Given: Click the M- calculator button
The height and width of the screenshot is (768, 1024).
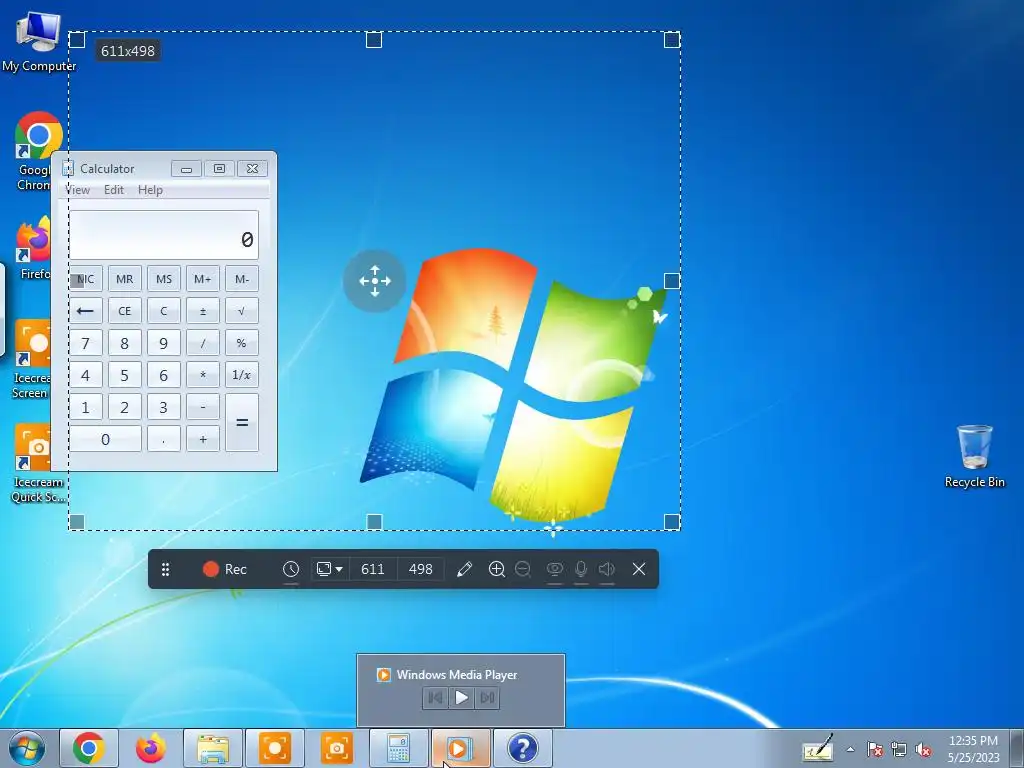Looking at the screenshot, I should [242, 279].
